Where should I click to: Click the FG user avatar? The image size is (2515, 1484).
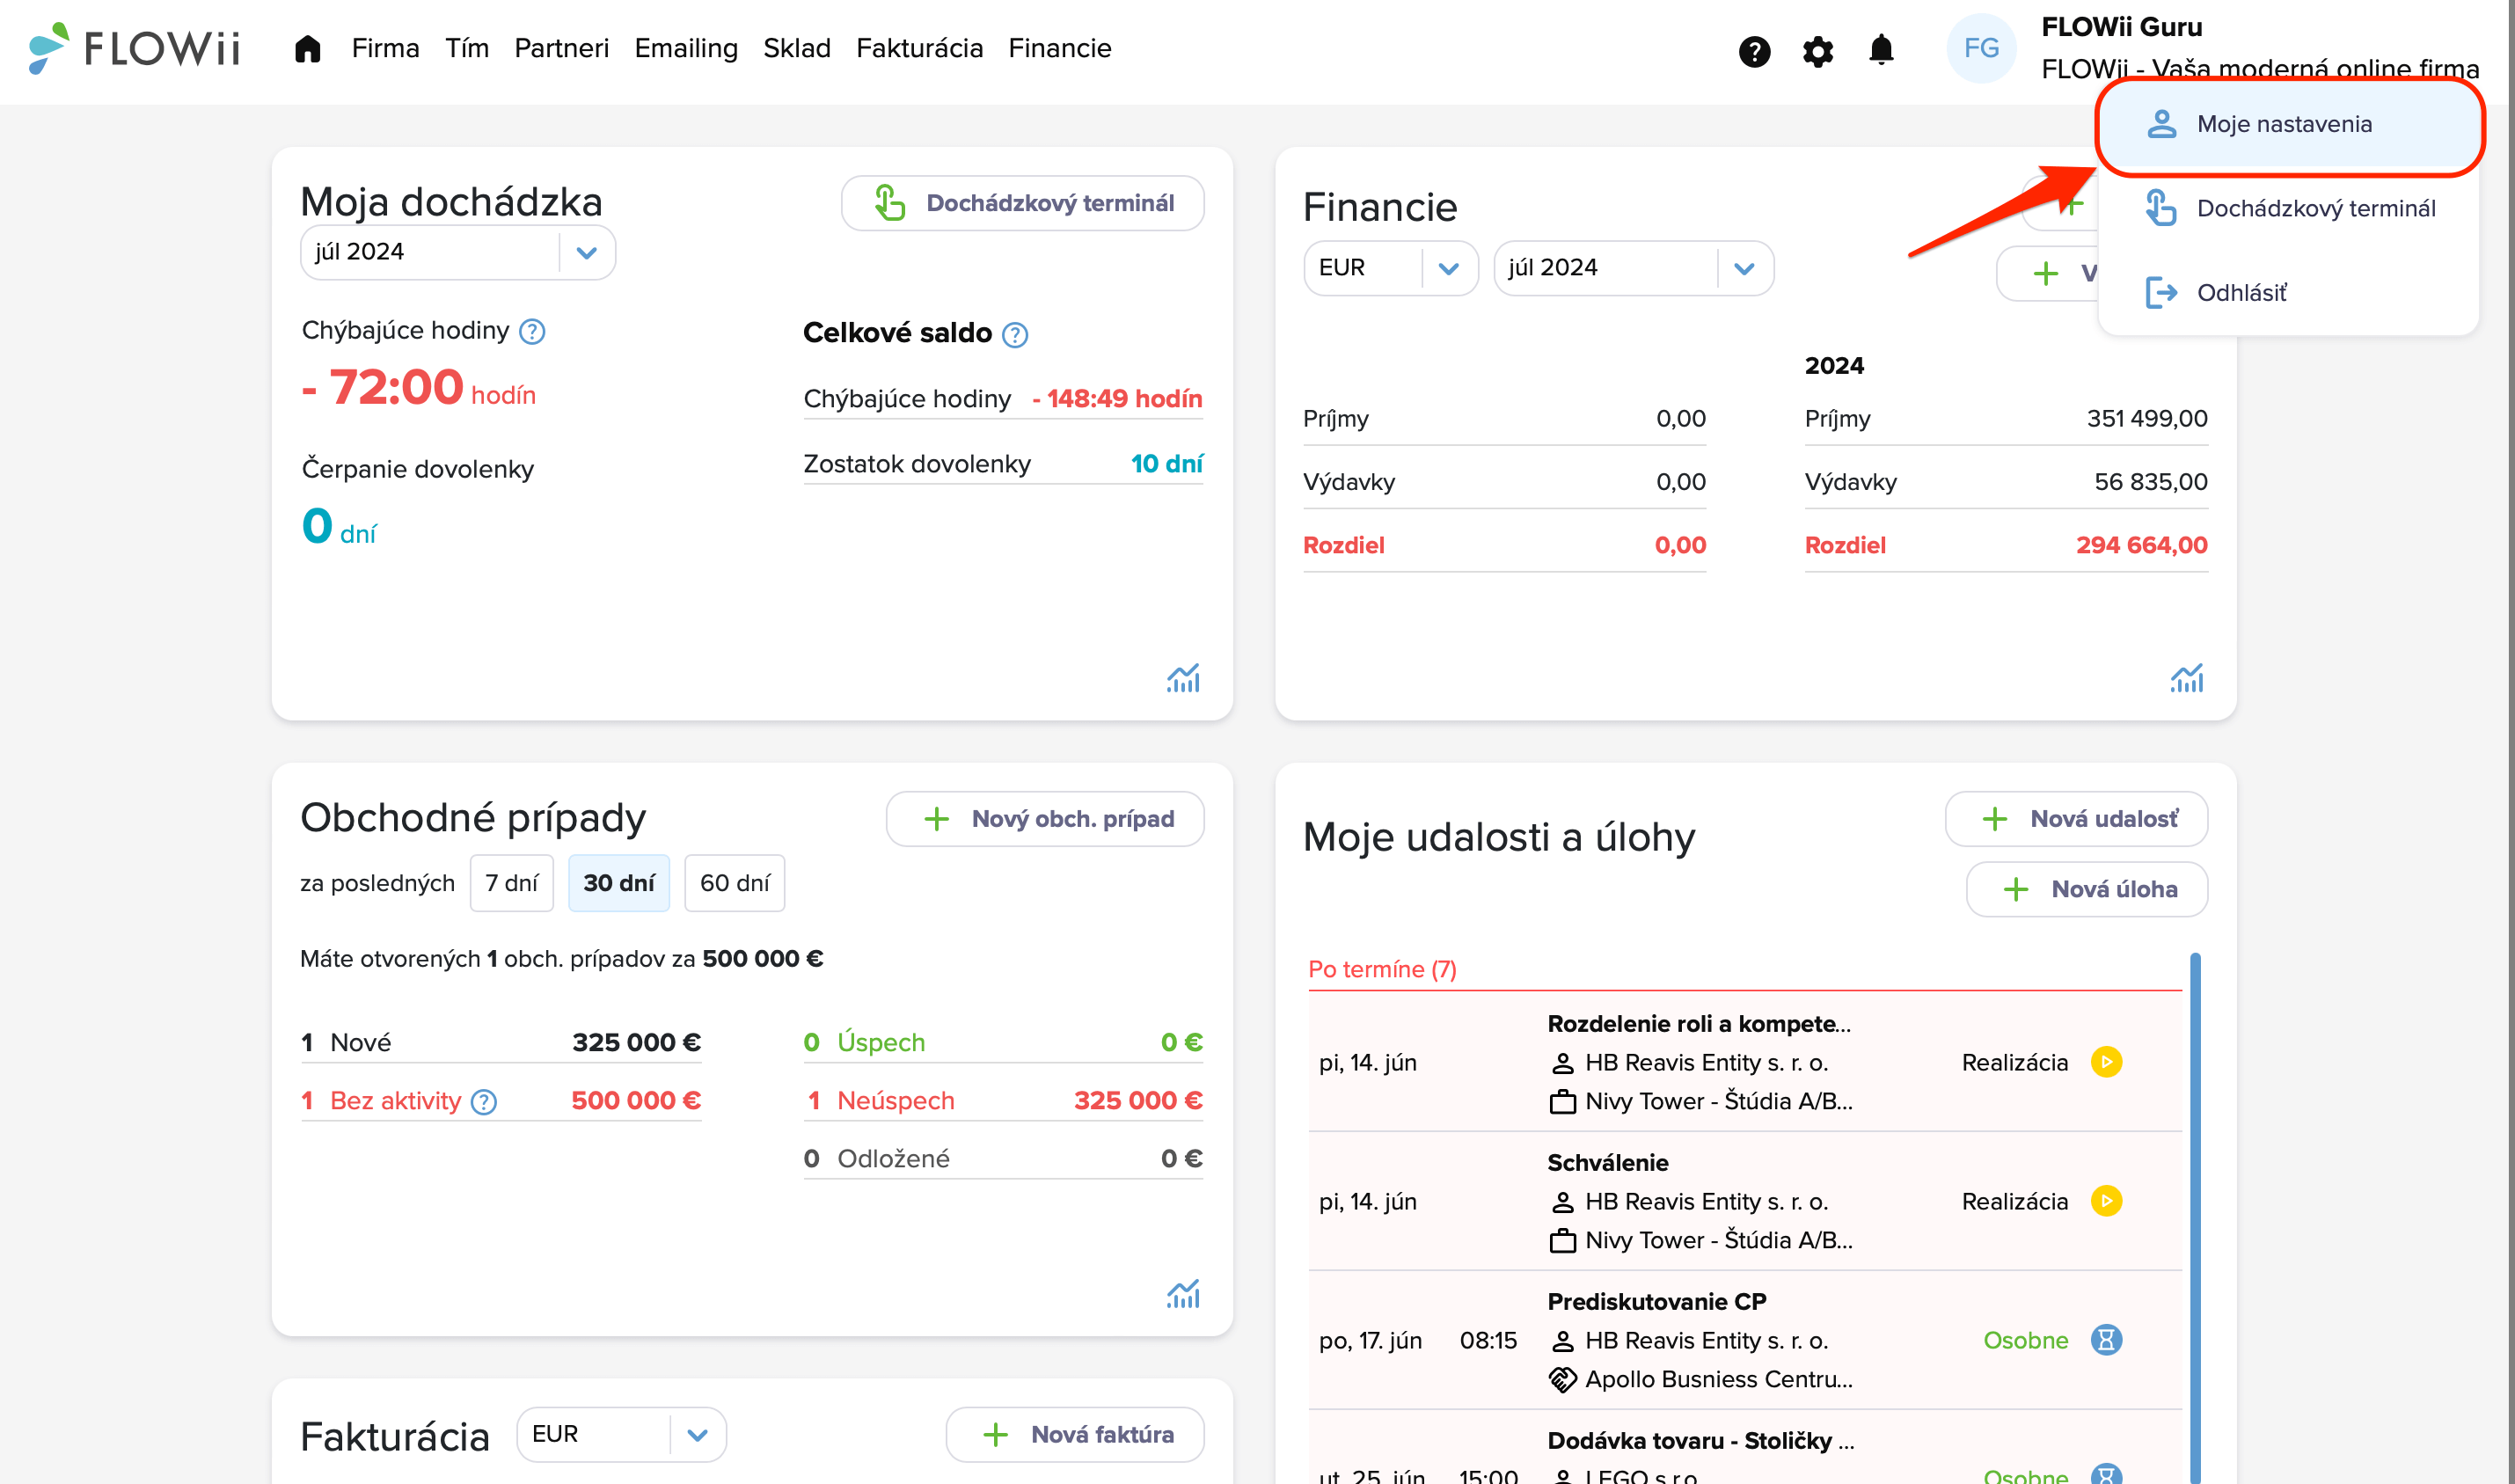pyautogui.click(x=1981, y=48)
